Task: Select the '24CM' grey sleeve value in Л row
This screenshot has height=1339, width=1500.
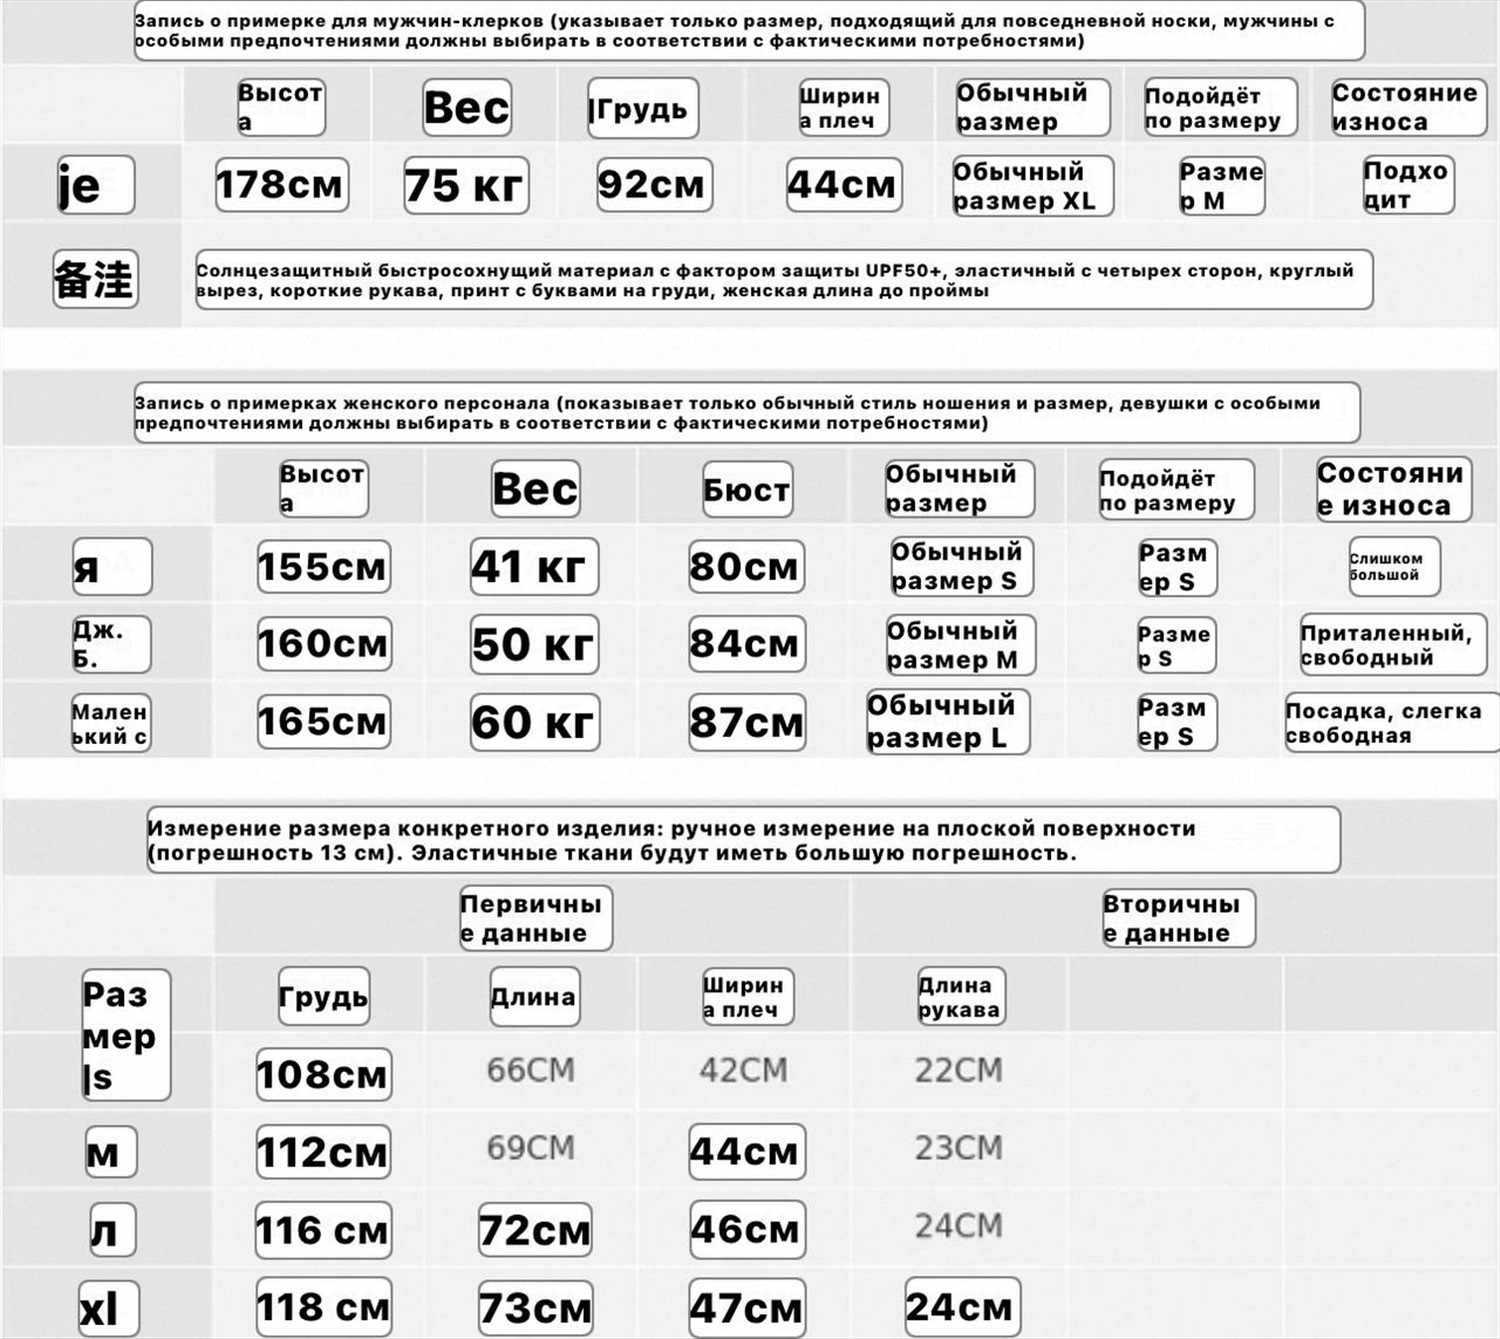Action: pyautogui.click(x=958, y=1226)
